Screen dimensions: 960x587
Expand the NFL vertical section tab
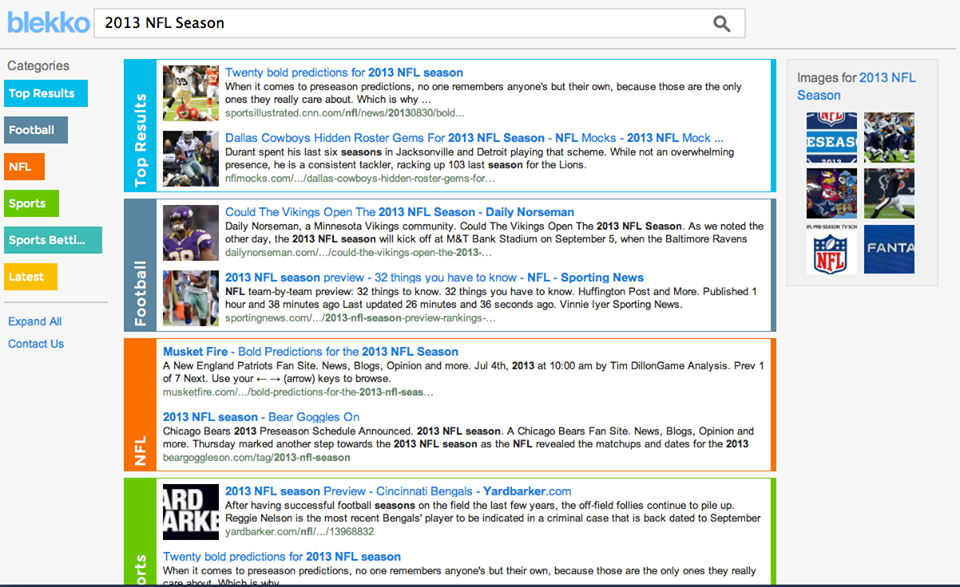140,405
